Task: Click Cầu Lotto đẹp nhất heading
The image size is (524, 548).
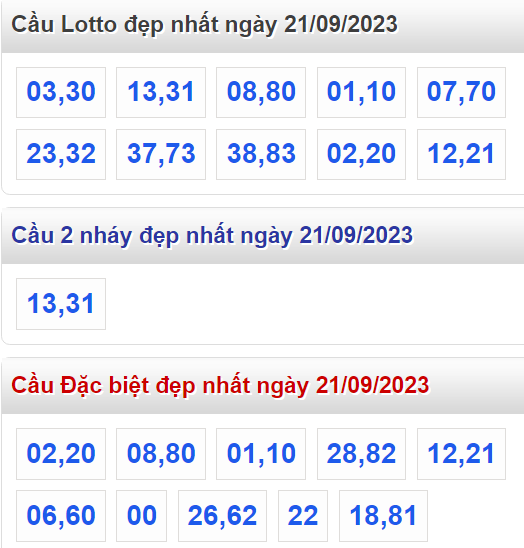Action: [x=204, y=24]
